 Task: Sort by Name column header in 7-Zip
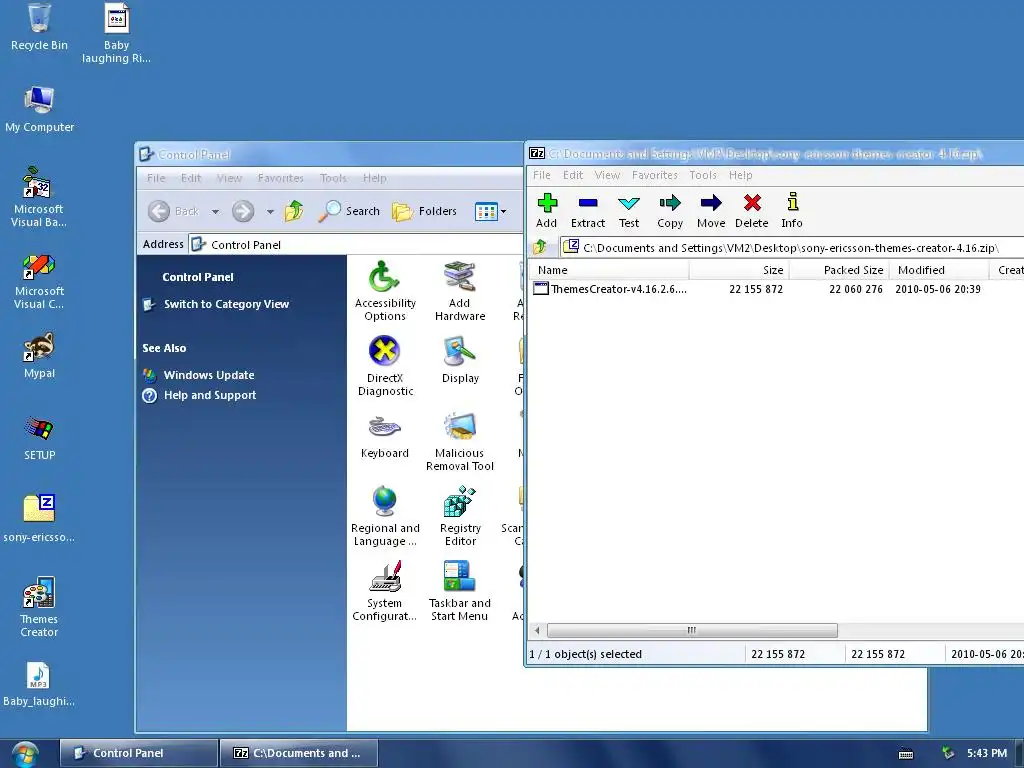609,270
